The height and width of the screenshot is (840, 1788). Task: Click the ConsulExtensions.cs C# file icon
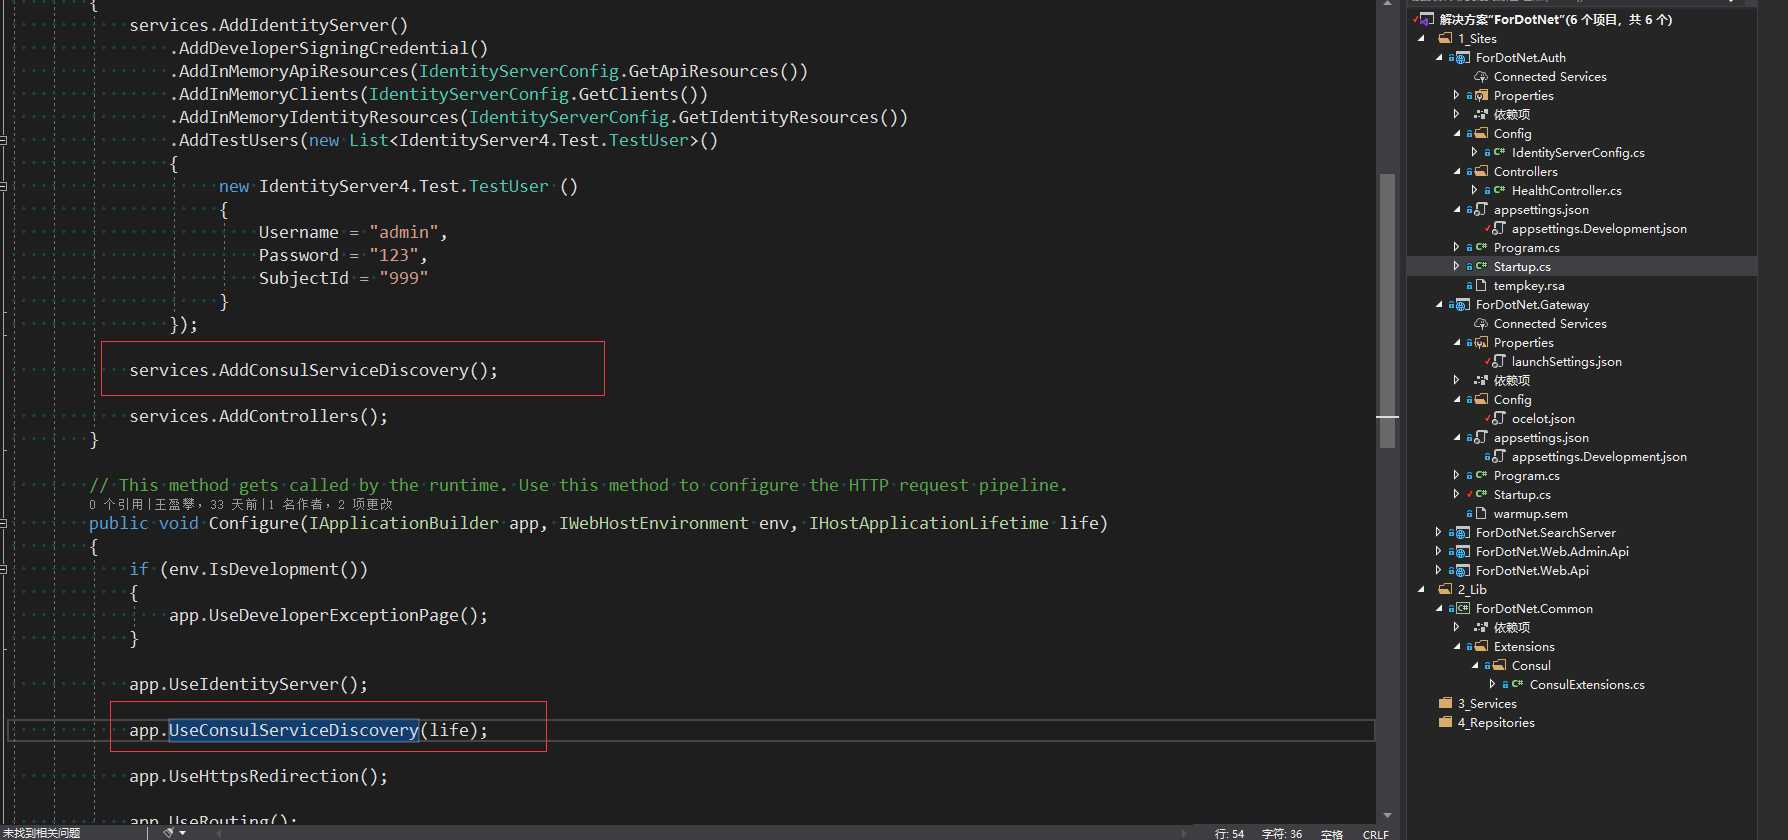1517,684
